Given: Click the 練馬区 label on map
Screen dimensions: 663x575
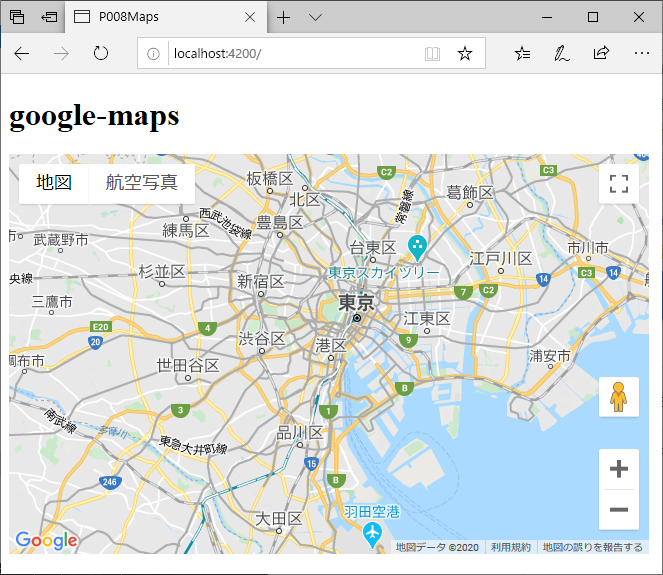Looking at the screenshot, I should point(186,231).
